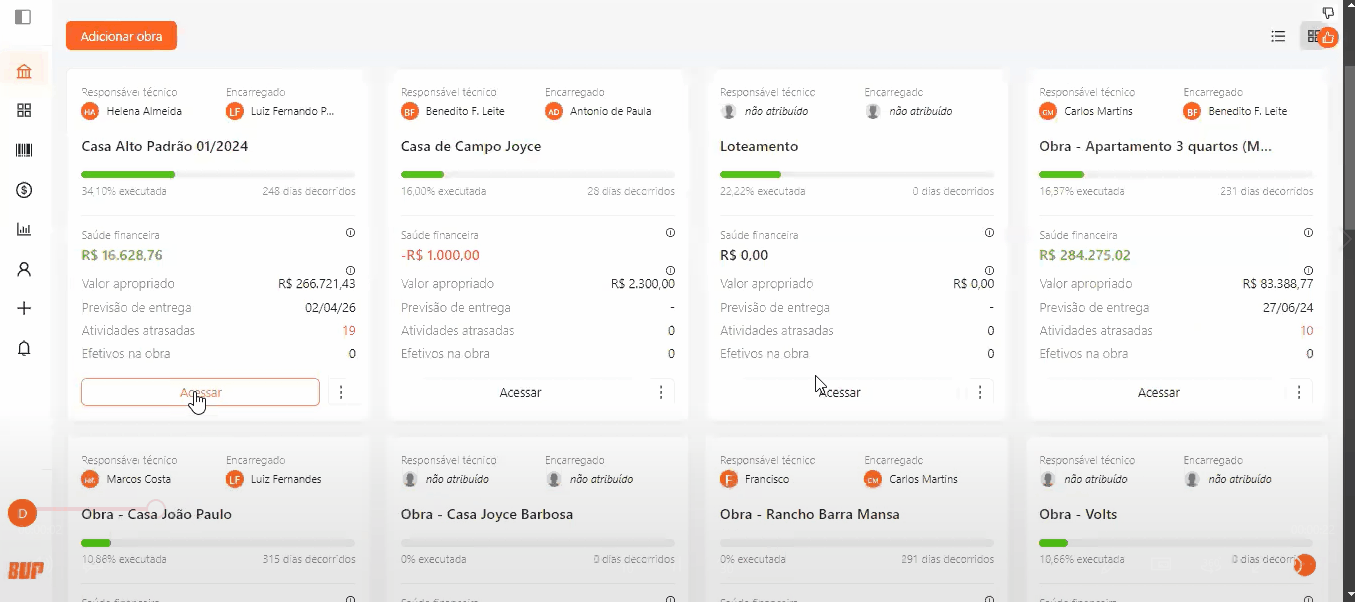Click Saúde financeira info icon on Apartamento 3 quartos
This screenshot has height=602, width=1355.
pyautogui.click(x=1308, y=232)
